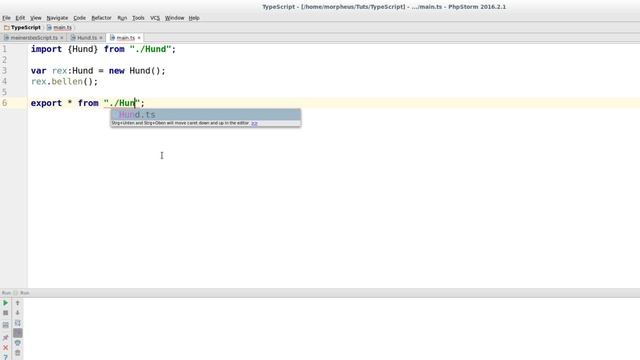Open the Navigate menu
640x360 pixels.
pyautogui.click(x=57, y=18)
